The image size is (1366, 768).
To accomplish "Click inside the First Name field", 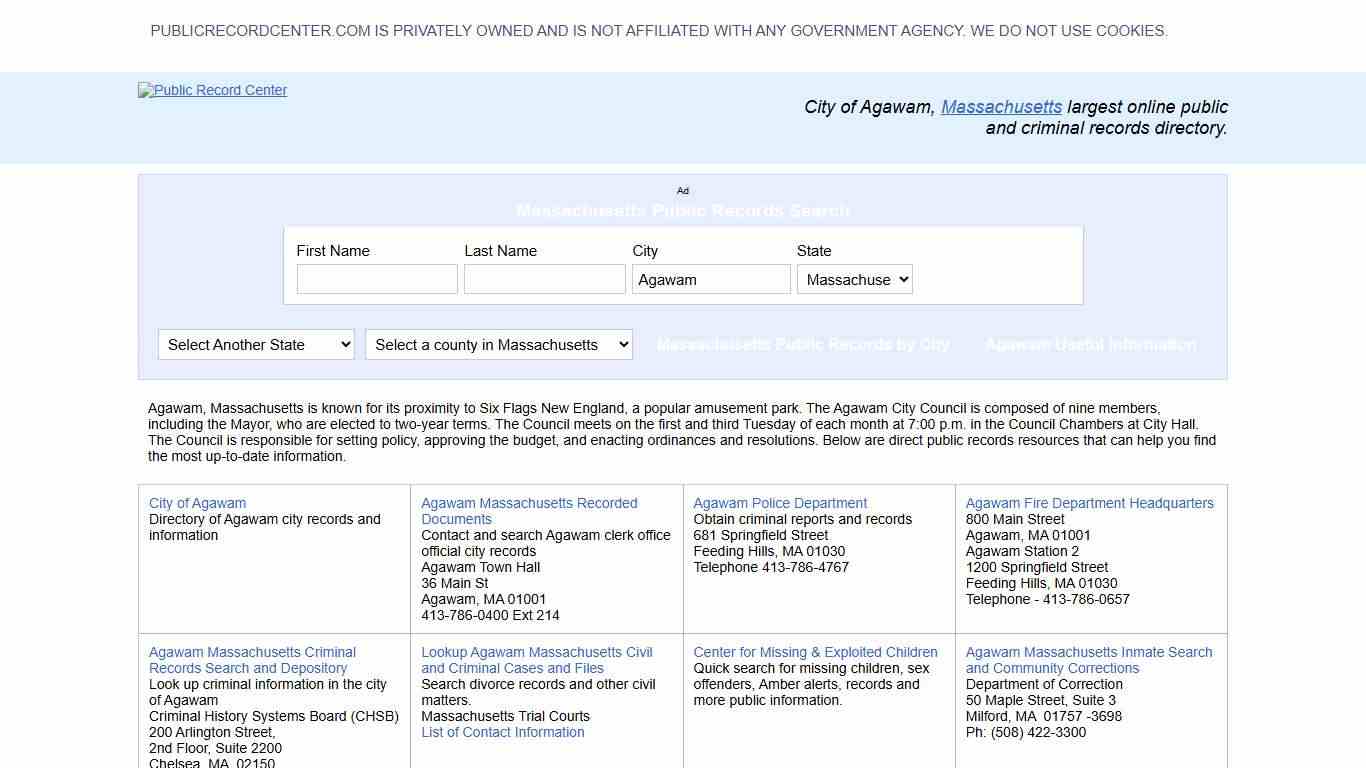I will tap(377, 279).
